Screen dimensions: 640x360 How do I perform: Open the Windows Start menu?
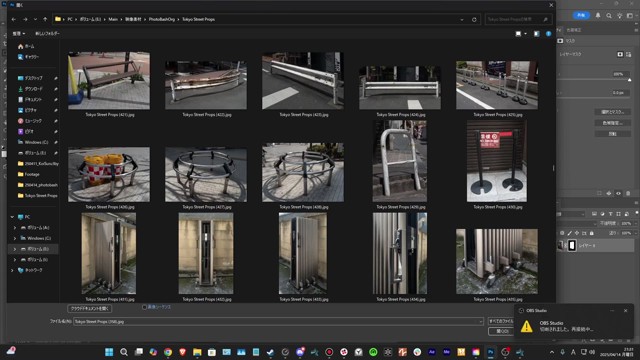109,352
